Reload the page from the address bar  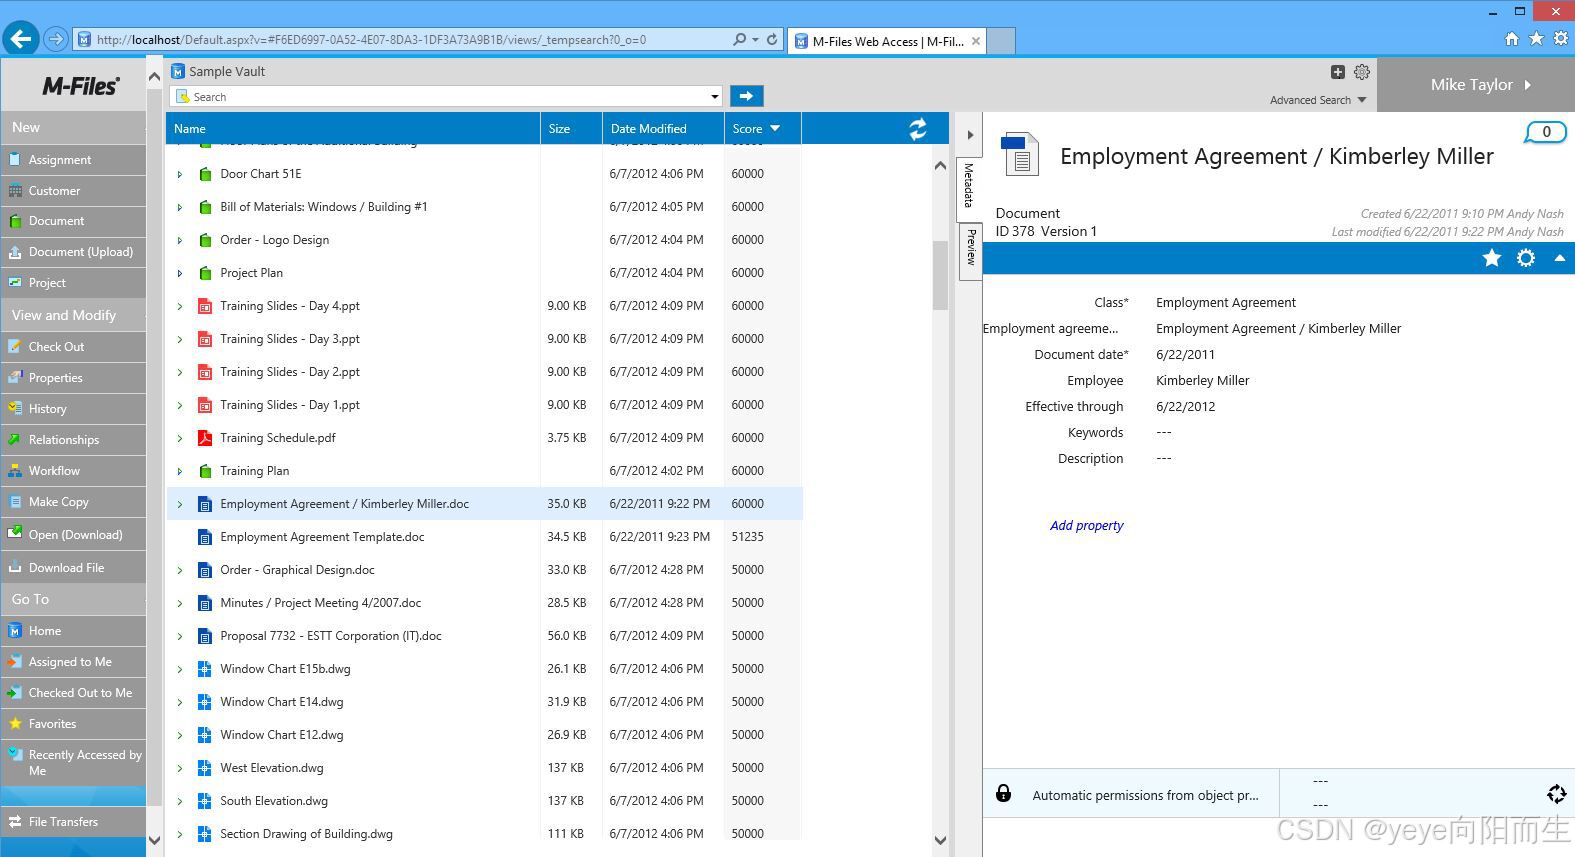point(772,40)
